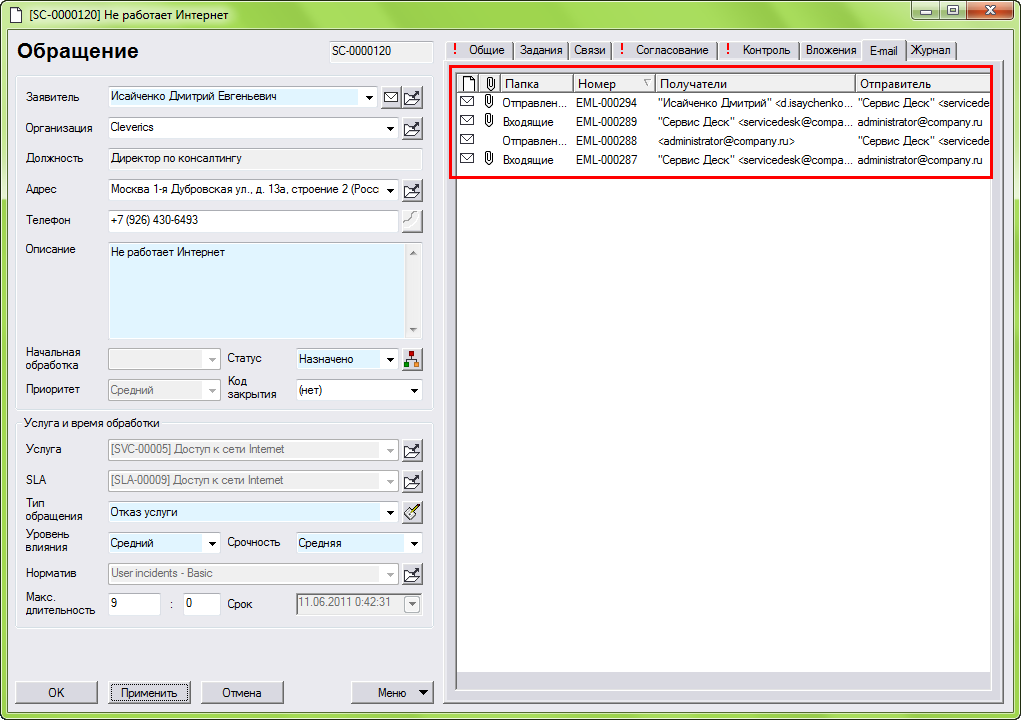Image resolution: width=1021 pixels, height=720 pixels.
Task: Switch to the Вложения tab
Action: (x=831, y=50)
